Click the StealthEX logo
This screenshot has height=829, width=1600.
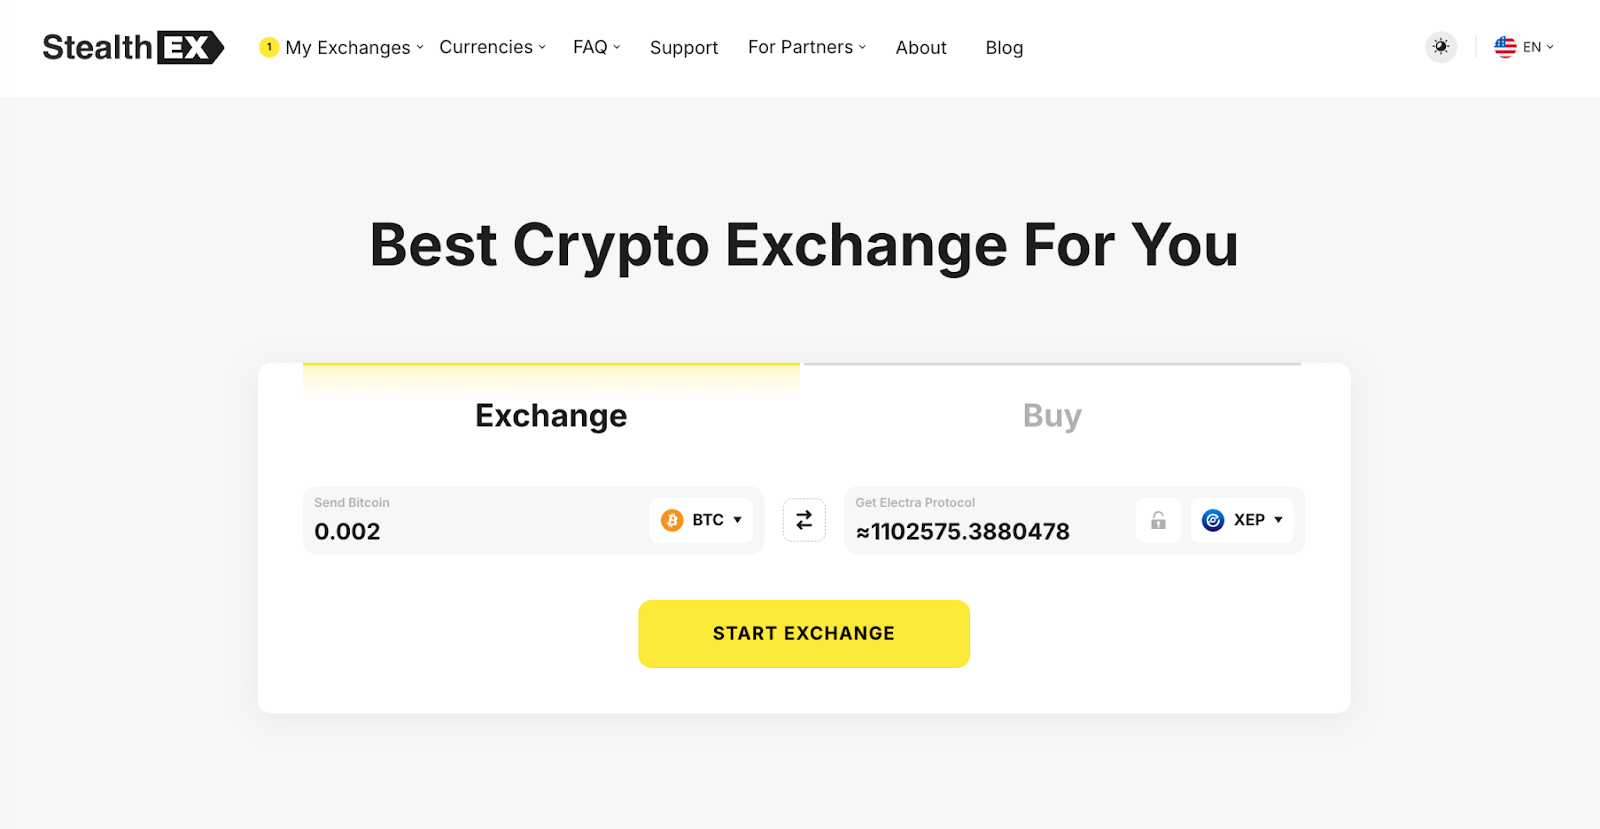pyautogui.click(x=133, y=47)
